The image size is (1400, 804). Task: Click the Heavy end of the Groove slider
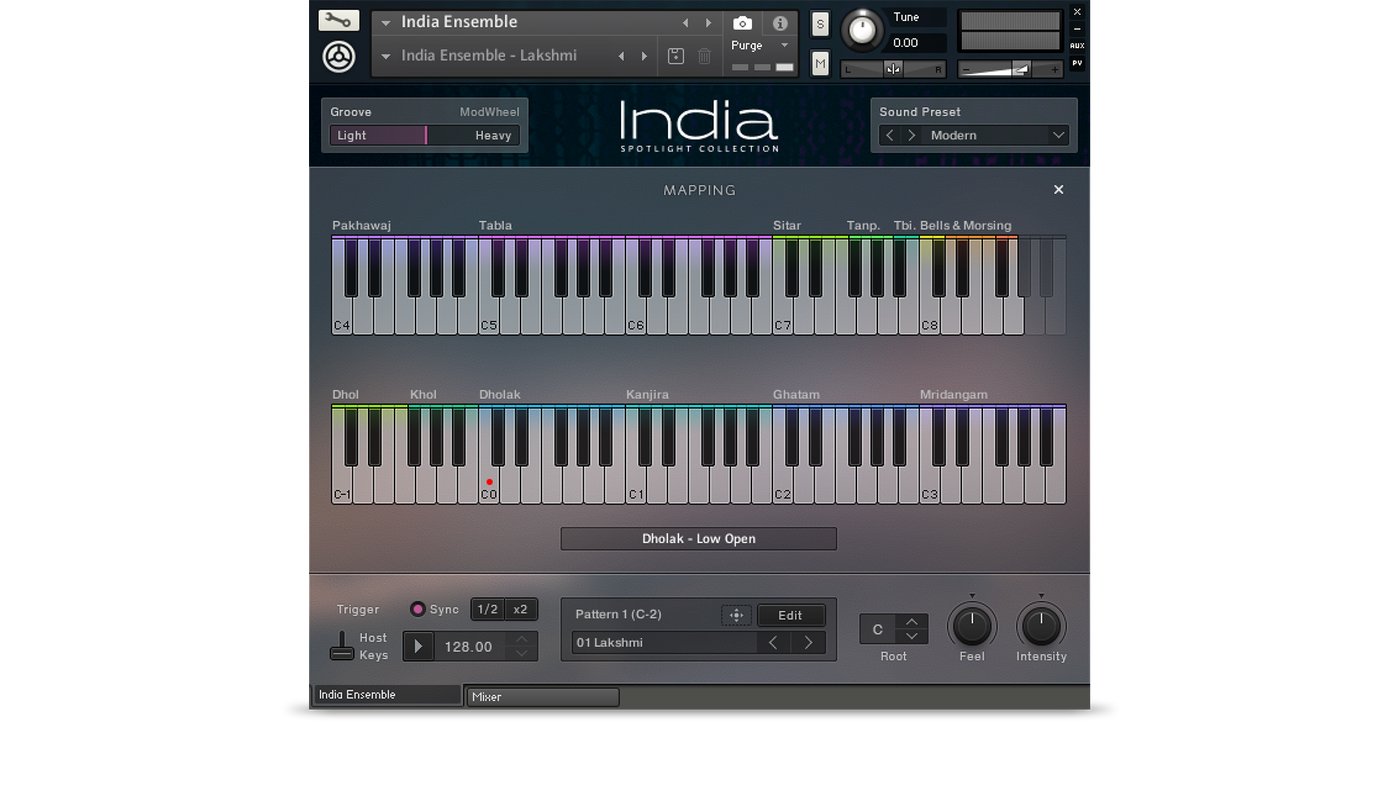pos(493,135)
